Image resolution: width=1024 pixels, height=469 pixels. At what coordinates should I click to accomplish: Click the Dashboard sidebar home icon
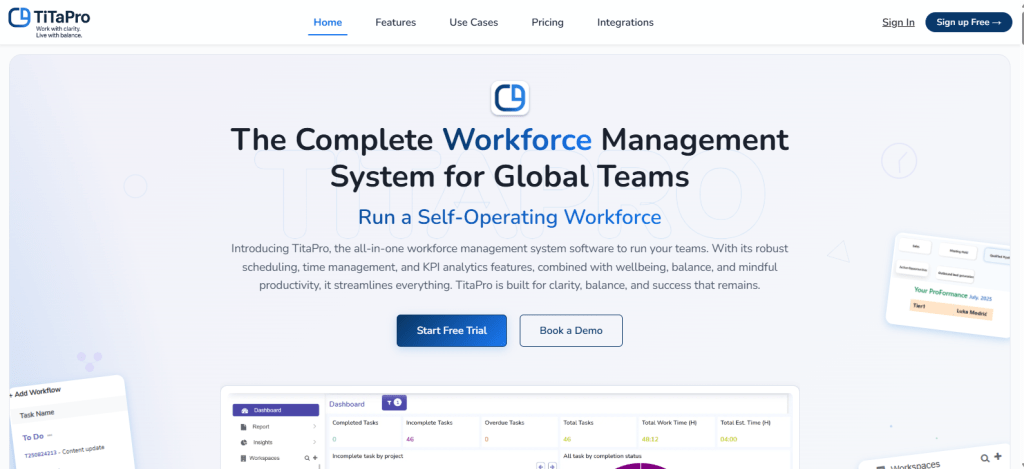pyautogui.click(x=243, y=410)
